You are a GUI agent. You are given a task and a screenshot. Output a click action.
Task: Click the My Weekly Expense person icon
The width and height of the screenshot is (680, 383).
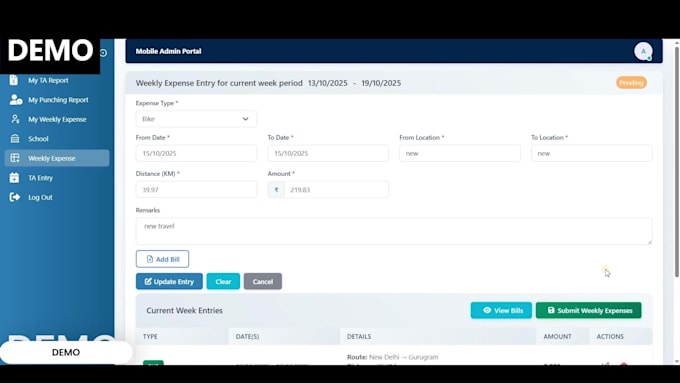(15, 119)
